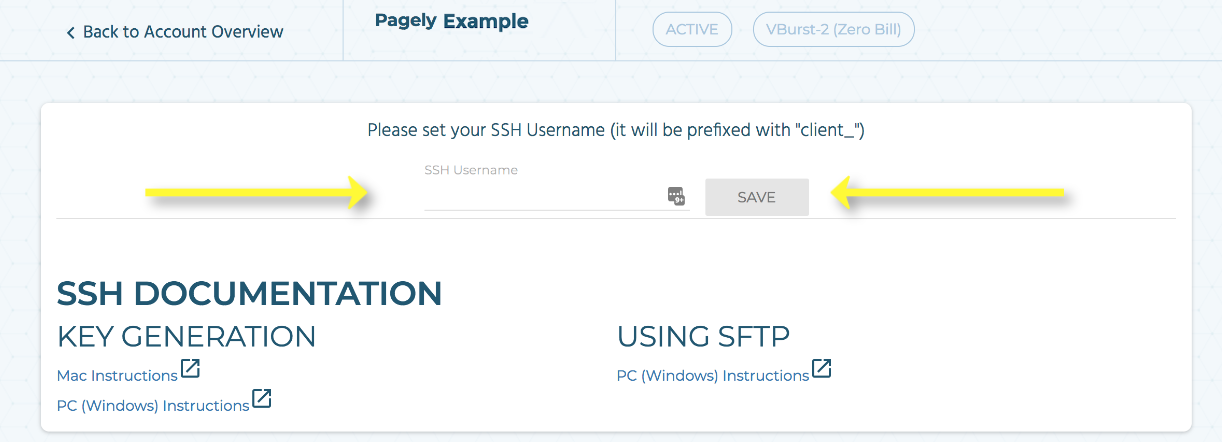Click the yellow arrow pointing at SAVE
The image size is (1222, 442).
[950, 192]
